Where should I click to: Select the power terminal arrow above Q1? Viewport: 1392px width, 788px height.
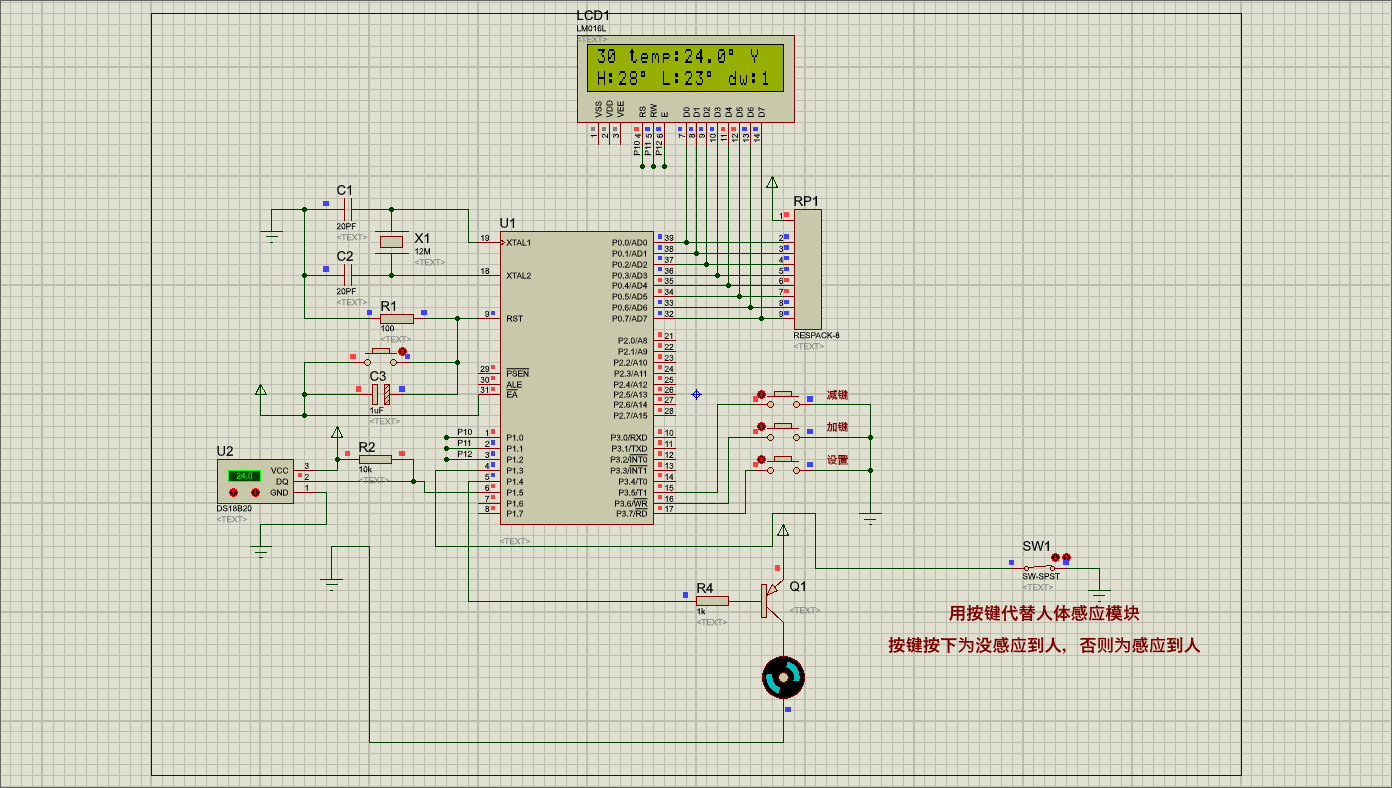click(782, 532)
